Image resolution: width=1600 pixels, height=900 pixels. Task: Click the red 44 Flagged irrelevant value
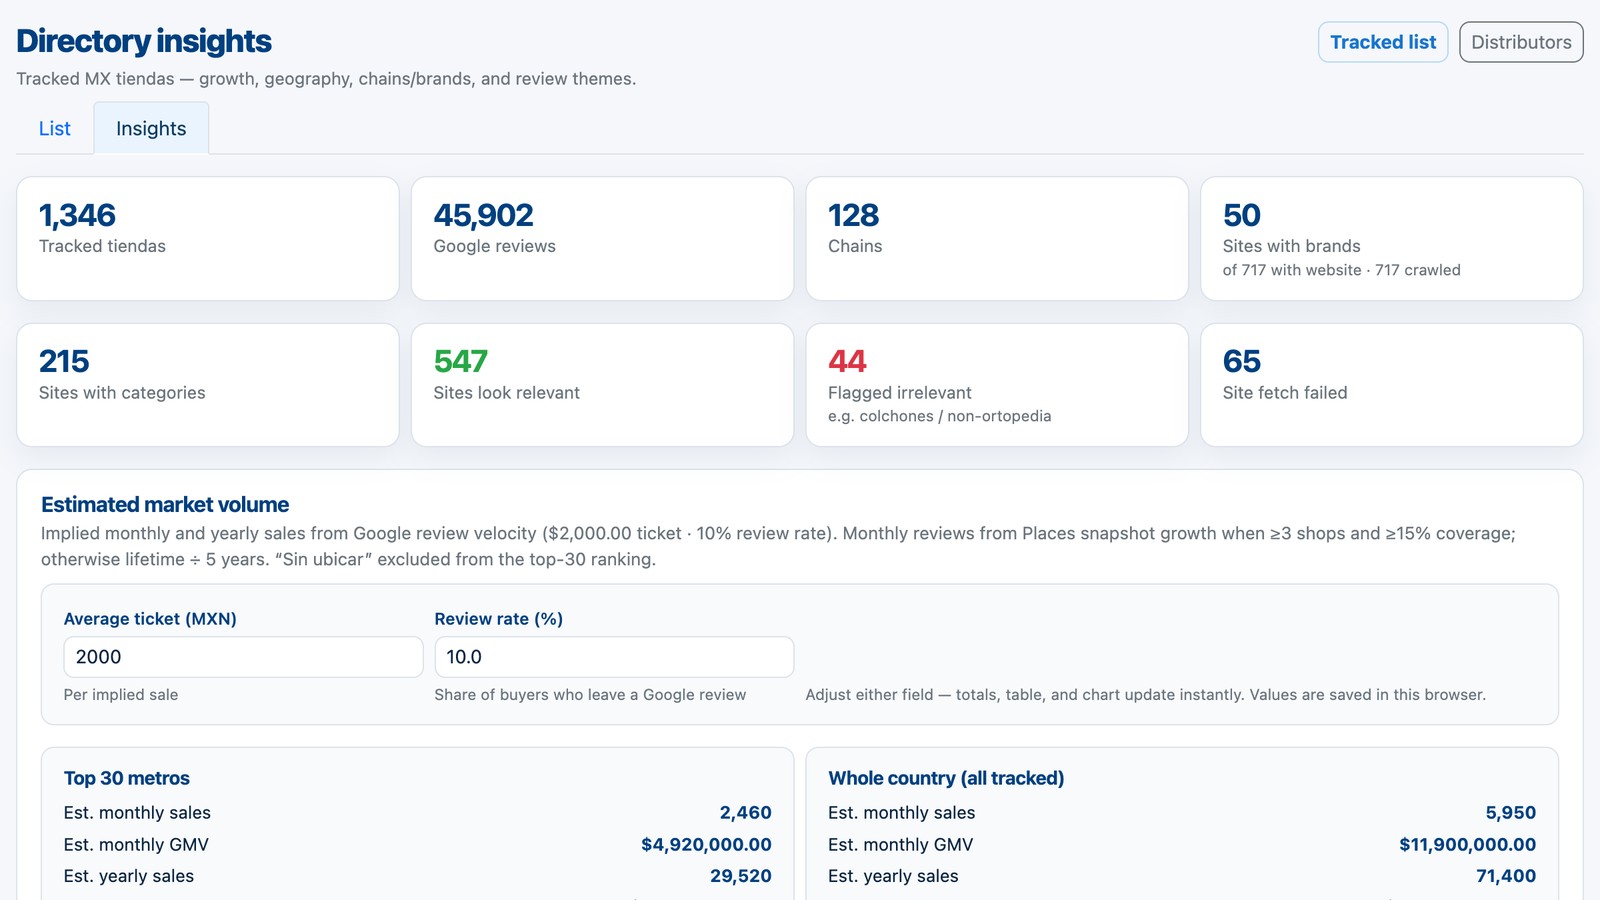pos(847,361)
